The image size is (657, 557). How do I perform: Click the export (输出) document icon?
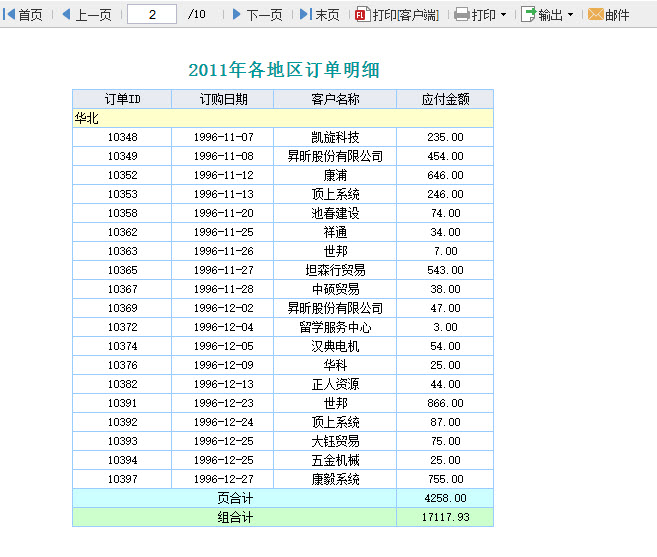(x=528, y=15)
